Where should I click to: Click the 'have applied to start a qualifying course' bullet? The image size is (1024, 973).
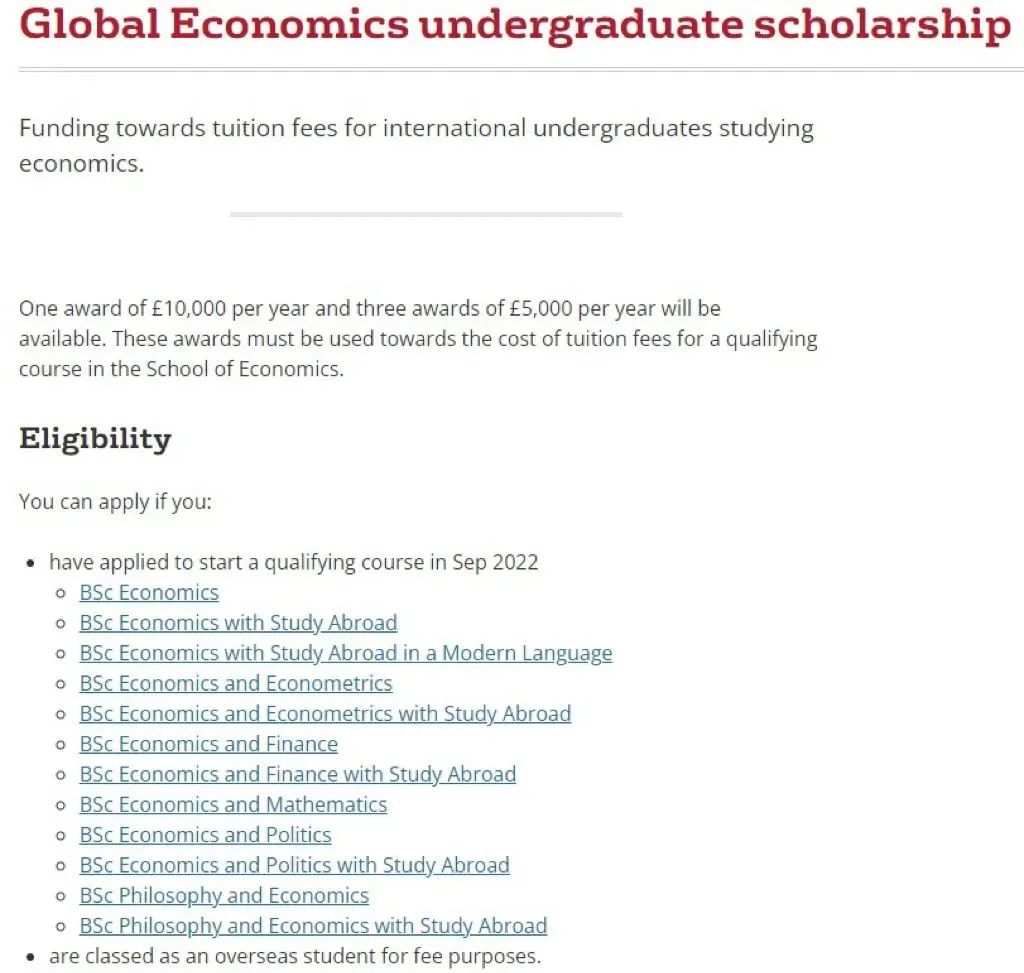[294, 563]
